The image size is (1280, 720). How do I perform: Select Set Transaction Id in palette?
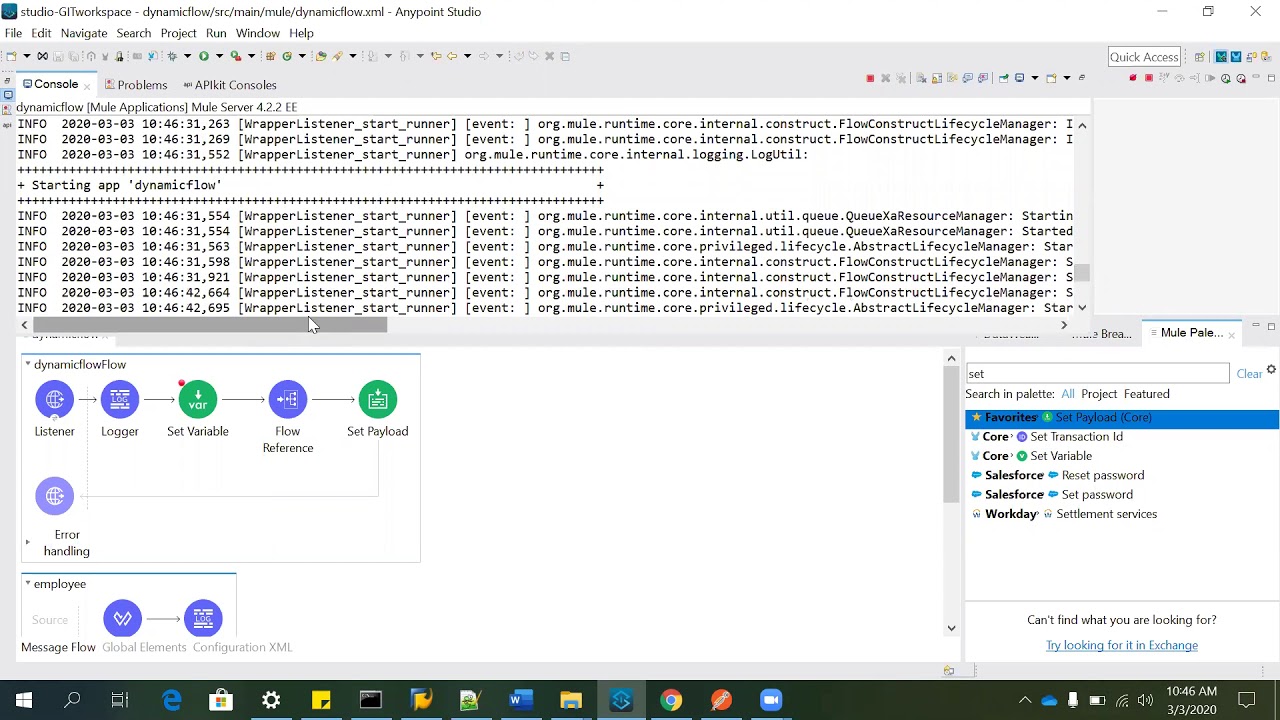[x=1122, y=436]
